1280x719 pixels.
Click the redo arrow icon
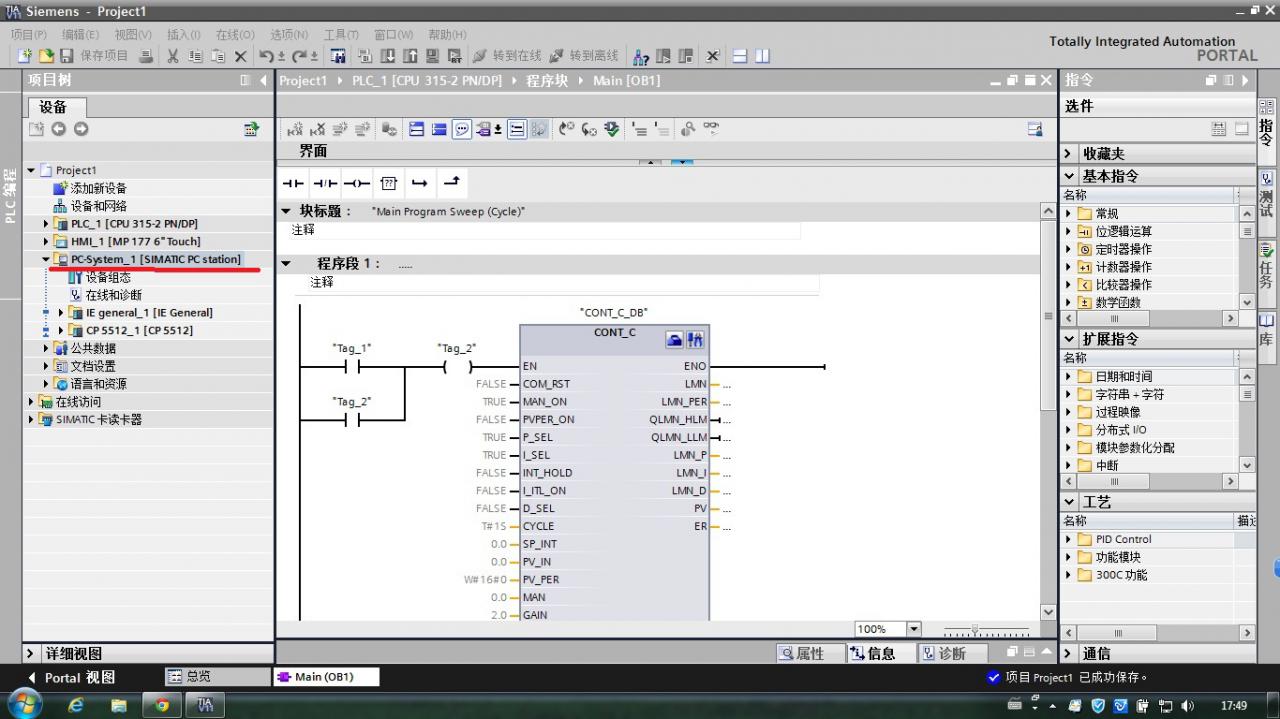click(300, 56)
